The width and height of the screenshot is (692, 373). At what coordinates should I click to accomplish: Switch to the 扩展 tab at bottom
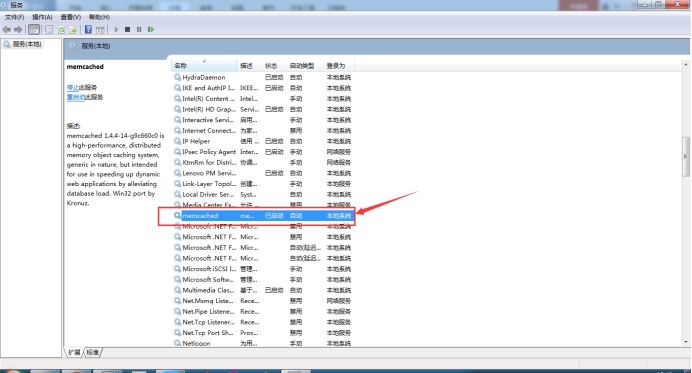coord(74,352)
